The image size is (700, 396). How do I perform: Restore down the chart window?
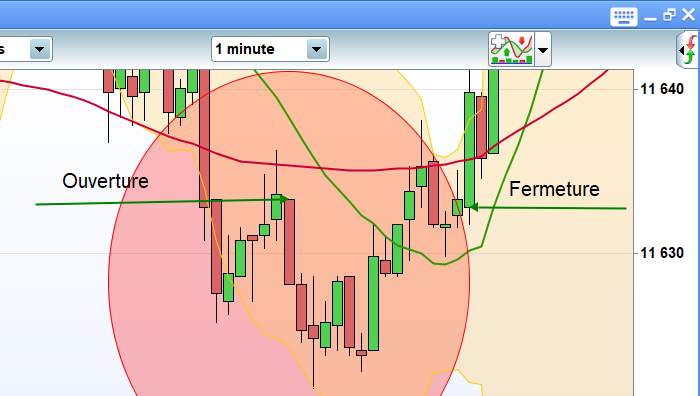tap(669, 16)
